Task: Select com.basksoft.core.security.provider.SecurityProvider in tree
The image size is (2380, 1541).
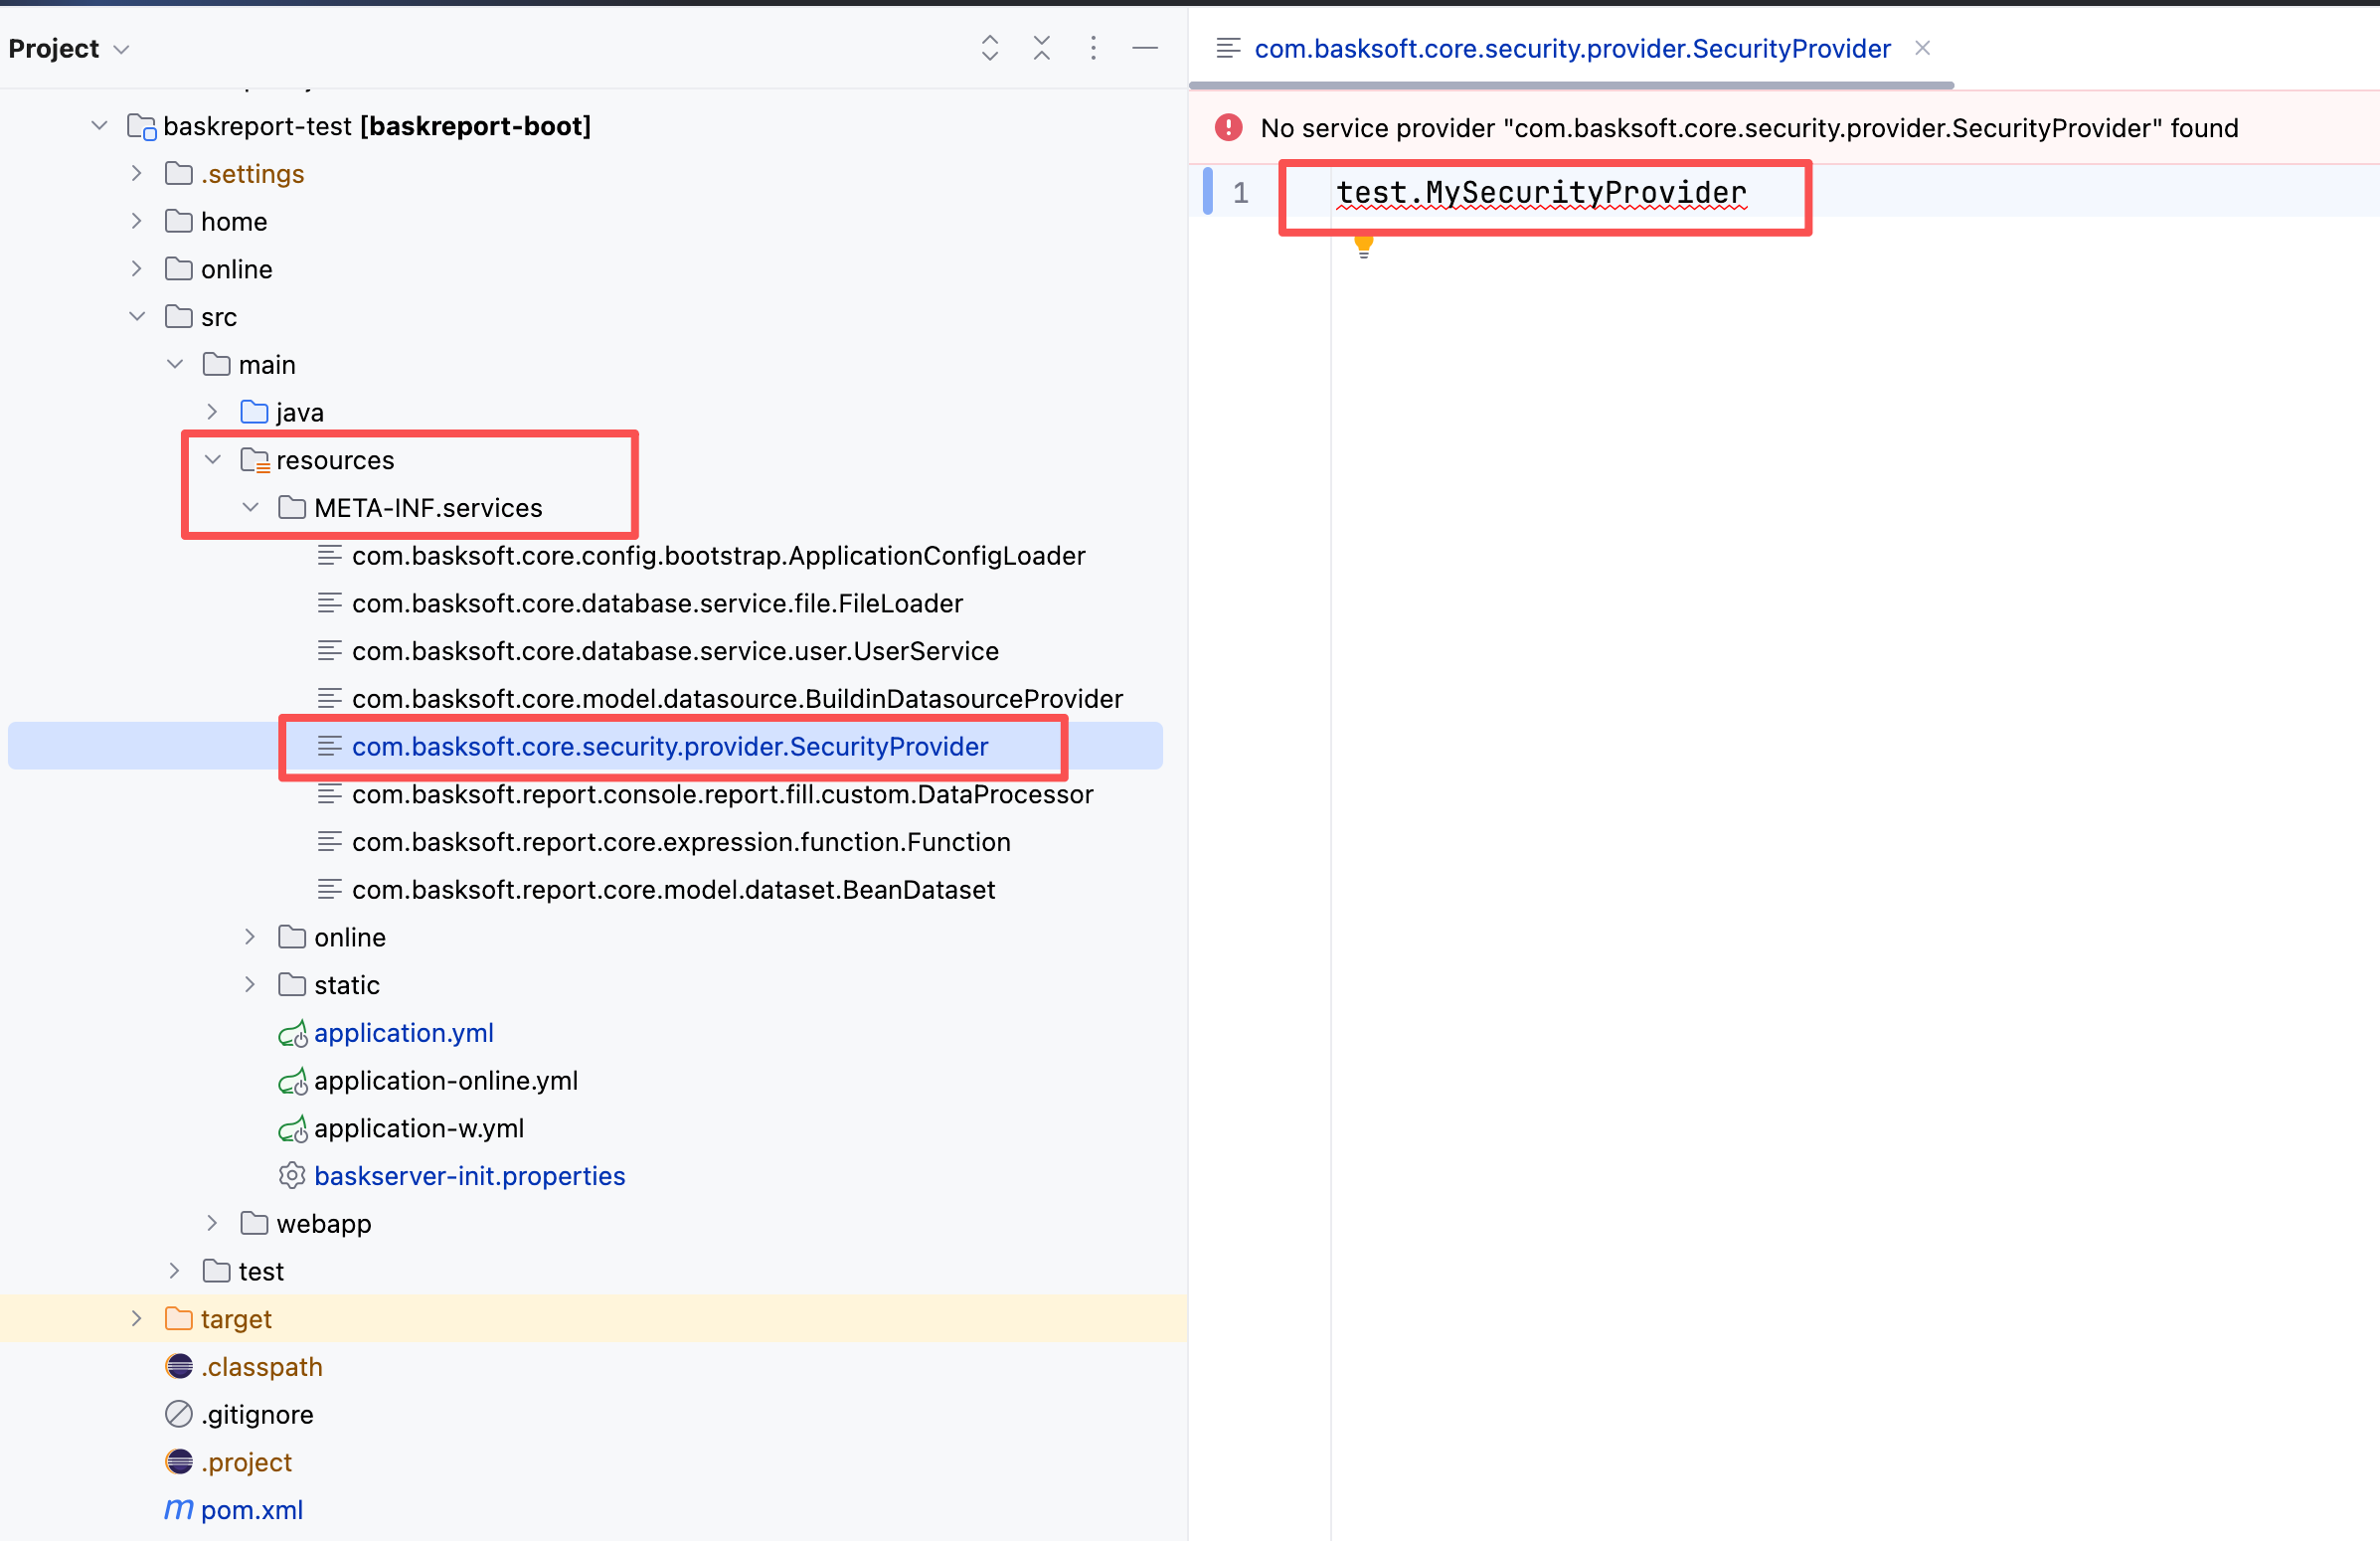Action: (670, 747)
